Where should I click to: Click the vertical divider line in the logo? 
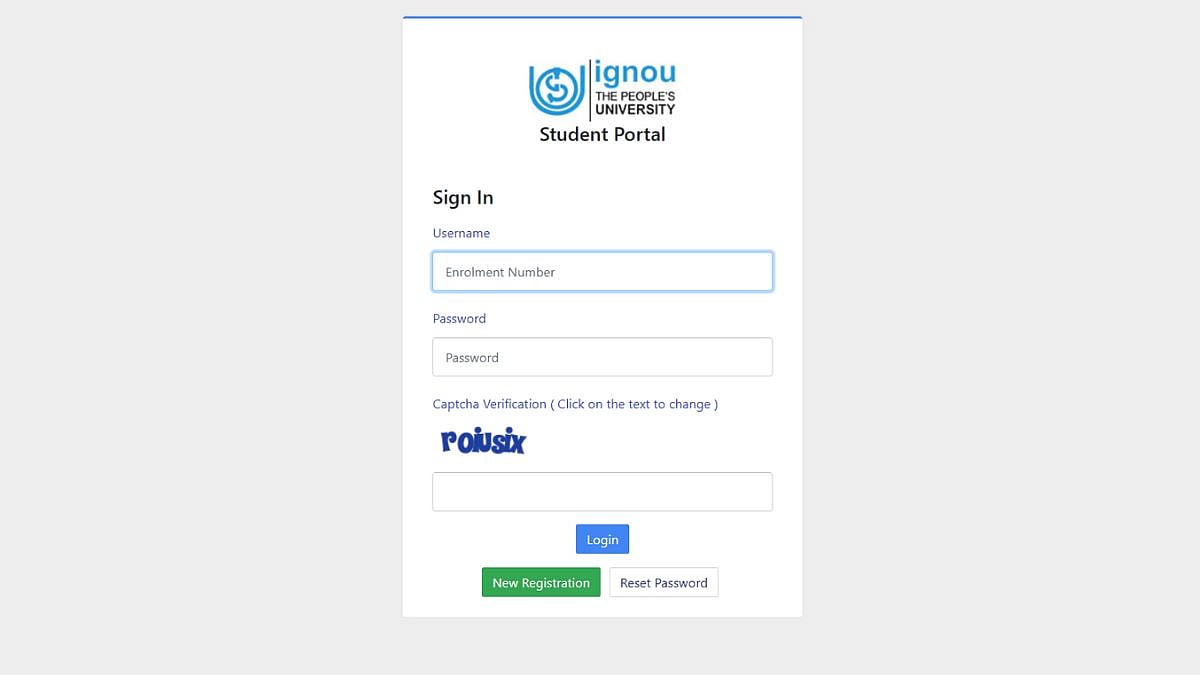pos(590,89)
